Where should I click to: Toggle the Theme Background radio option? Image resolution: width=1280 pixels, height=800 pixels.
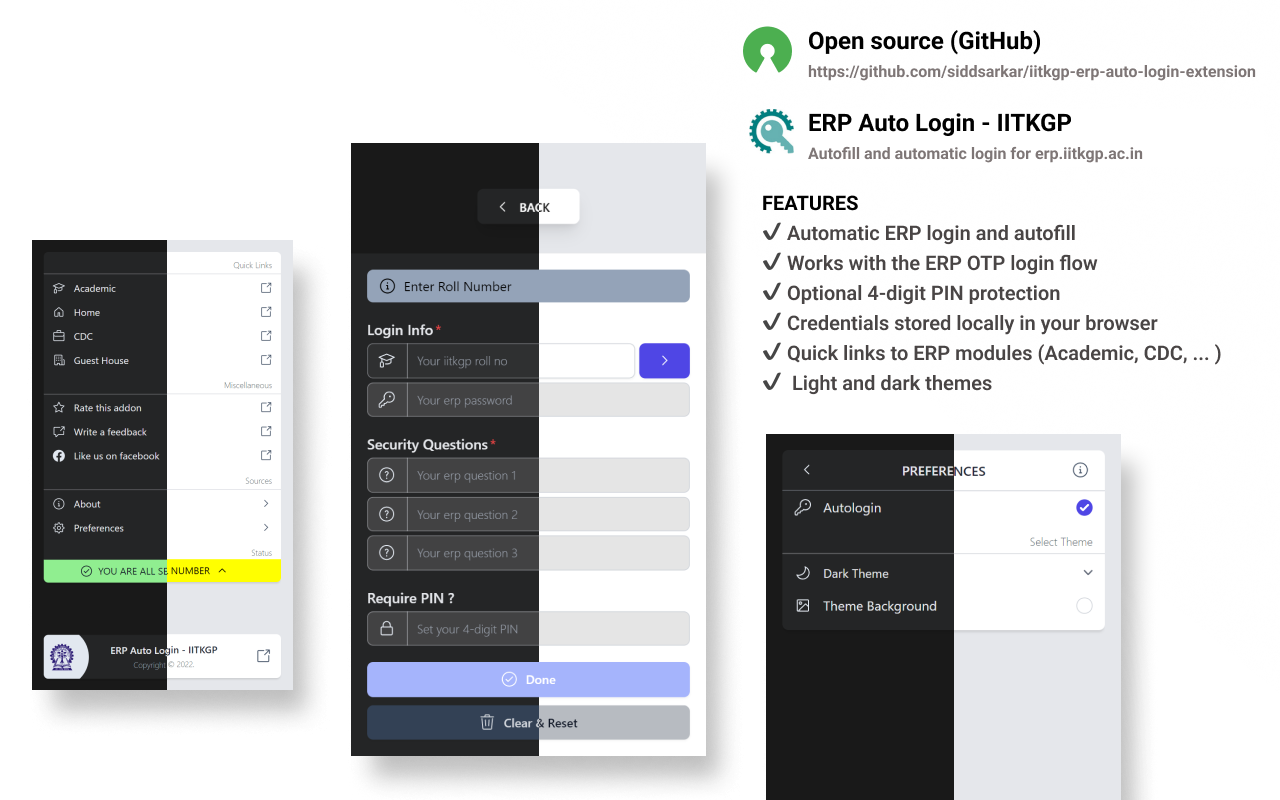coord(1084,606)
